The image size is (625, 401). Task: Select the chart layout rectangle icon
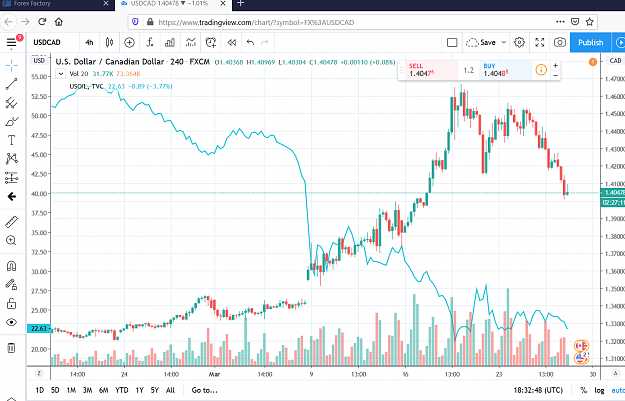(452, 42)
